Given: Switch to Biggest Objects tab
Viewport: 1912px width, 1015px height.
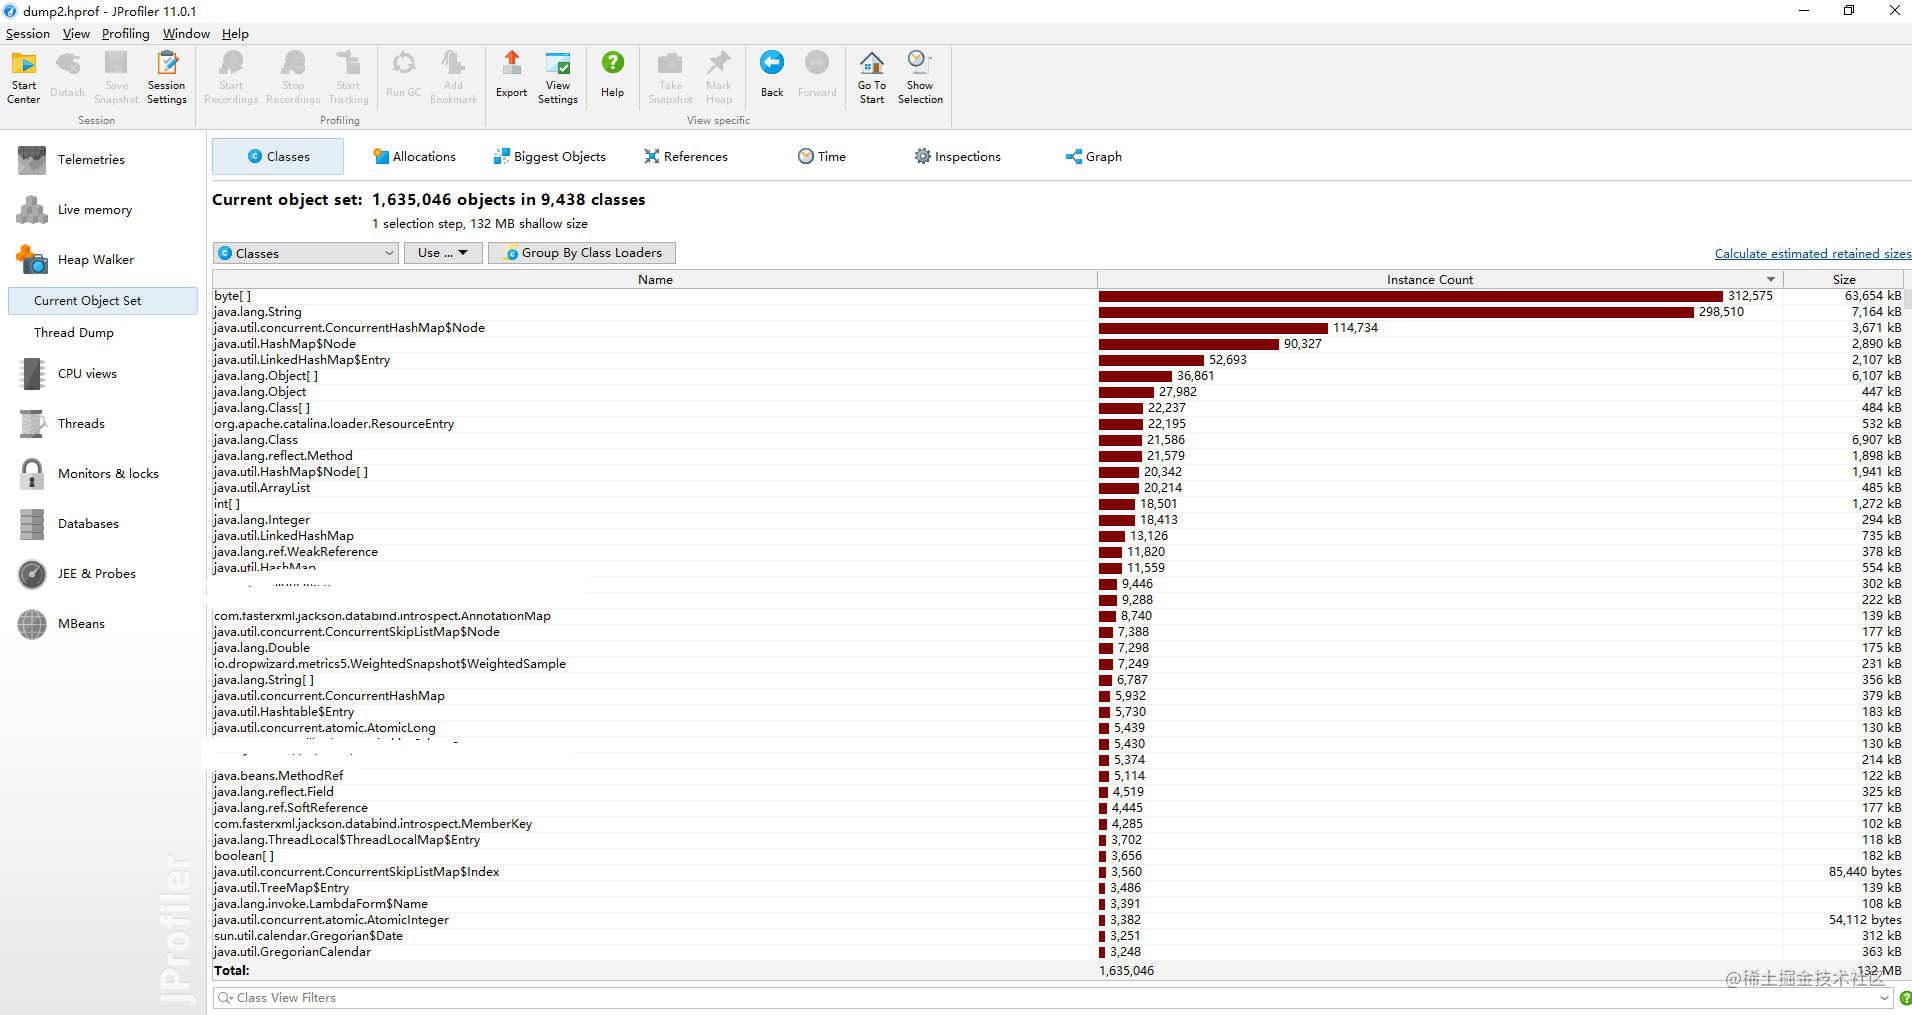Looking at the screenshot, I should pyautogui.click(x=550, y=157).
